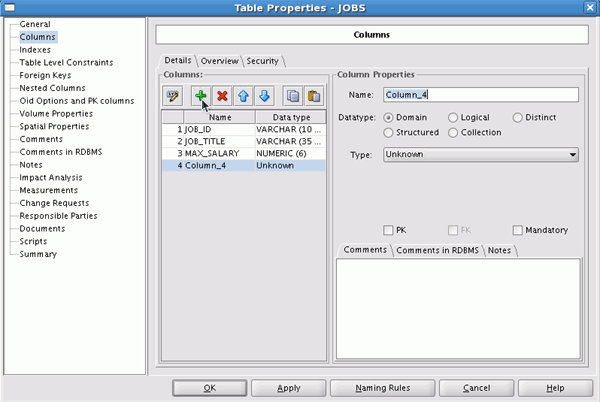Click inside the Comments text area
This screenshot has height=402, width=600.
[x=458, y=309]
